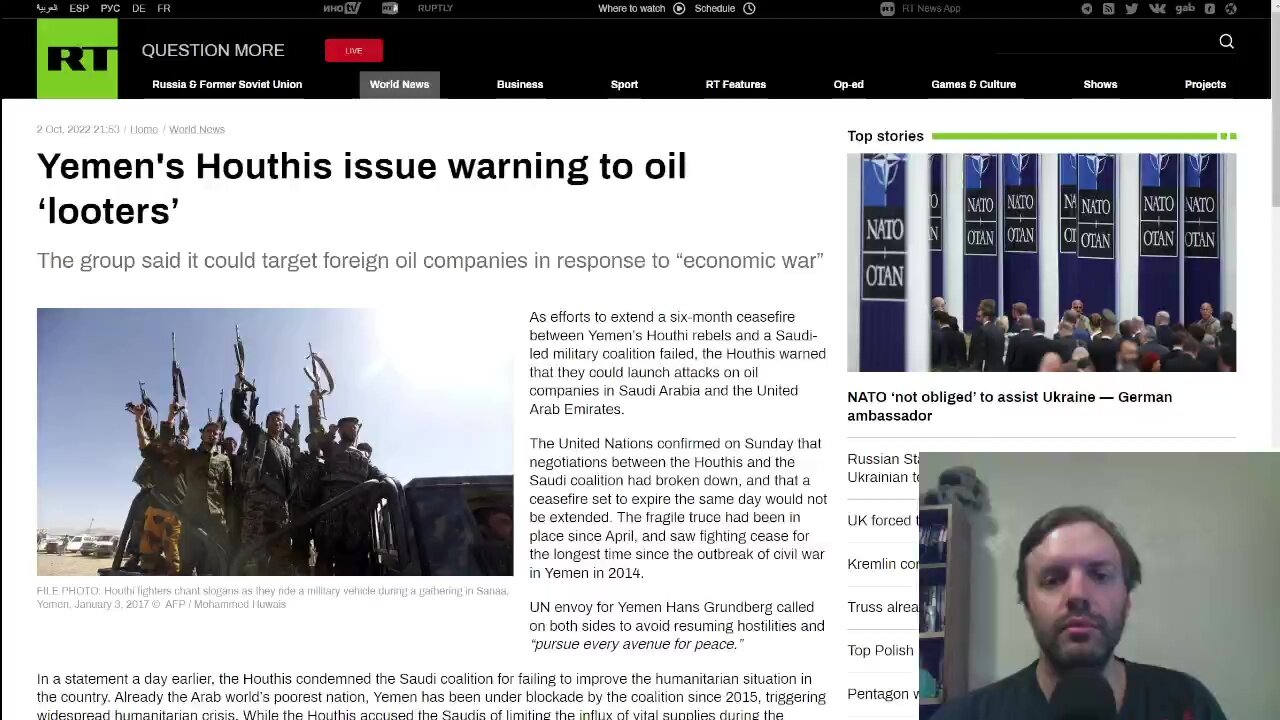The width and height of the screenshot is (1280, 720).
Task: Select the '2 Oct, 2022 21:53' date text
Action: [78, 129]
